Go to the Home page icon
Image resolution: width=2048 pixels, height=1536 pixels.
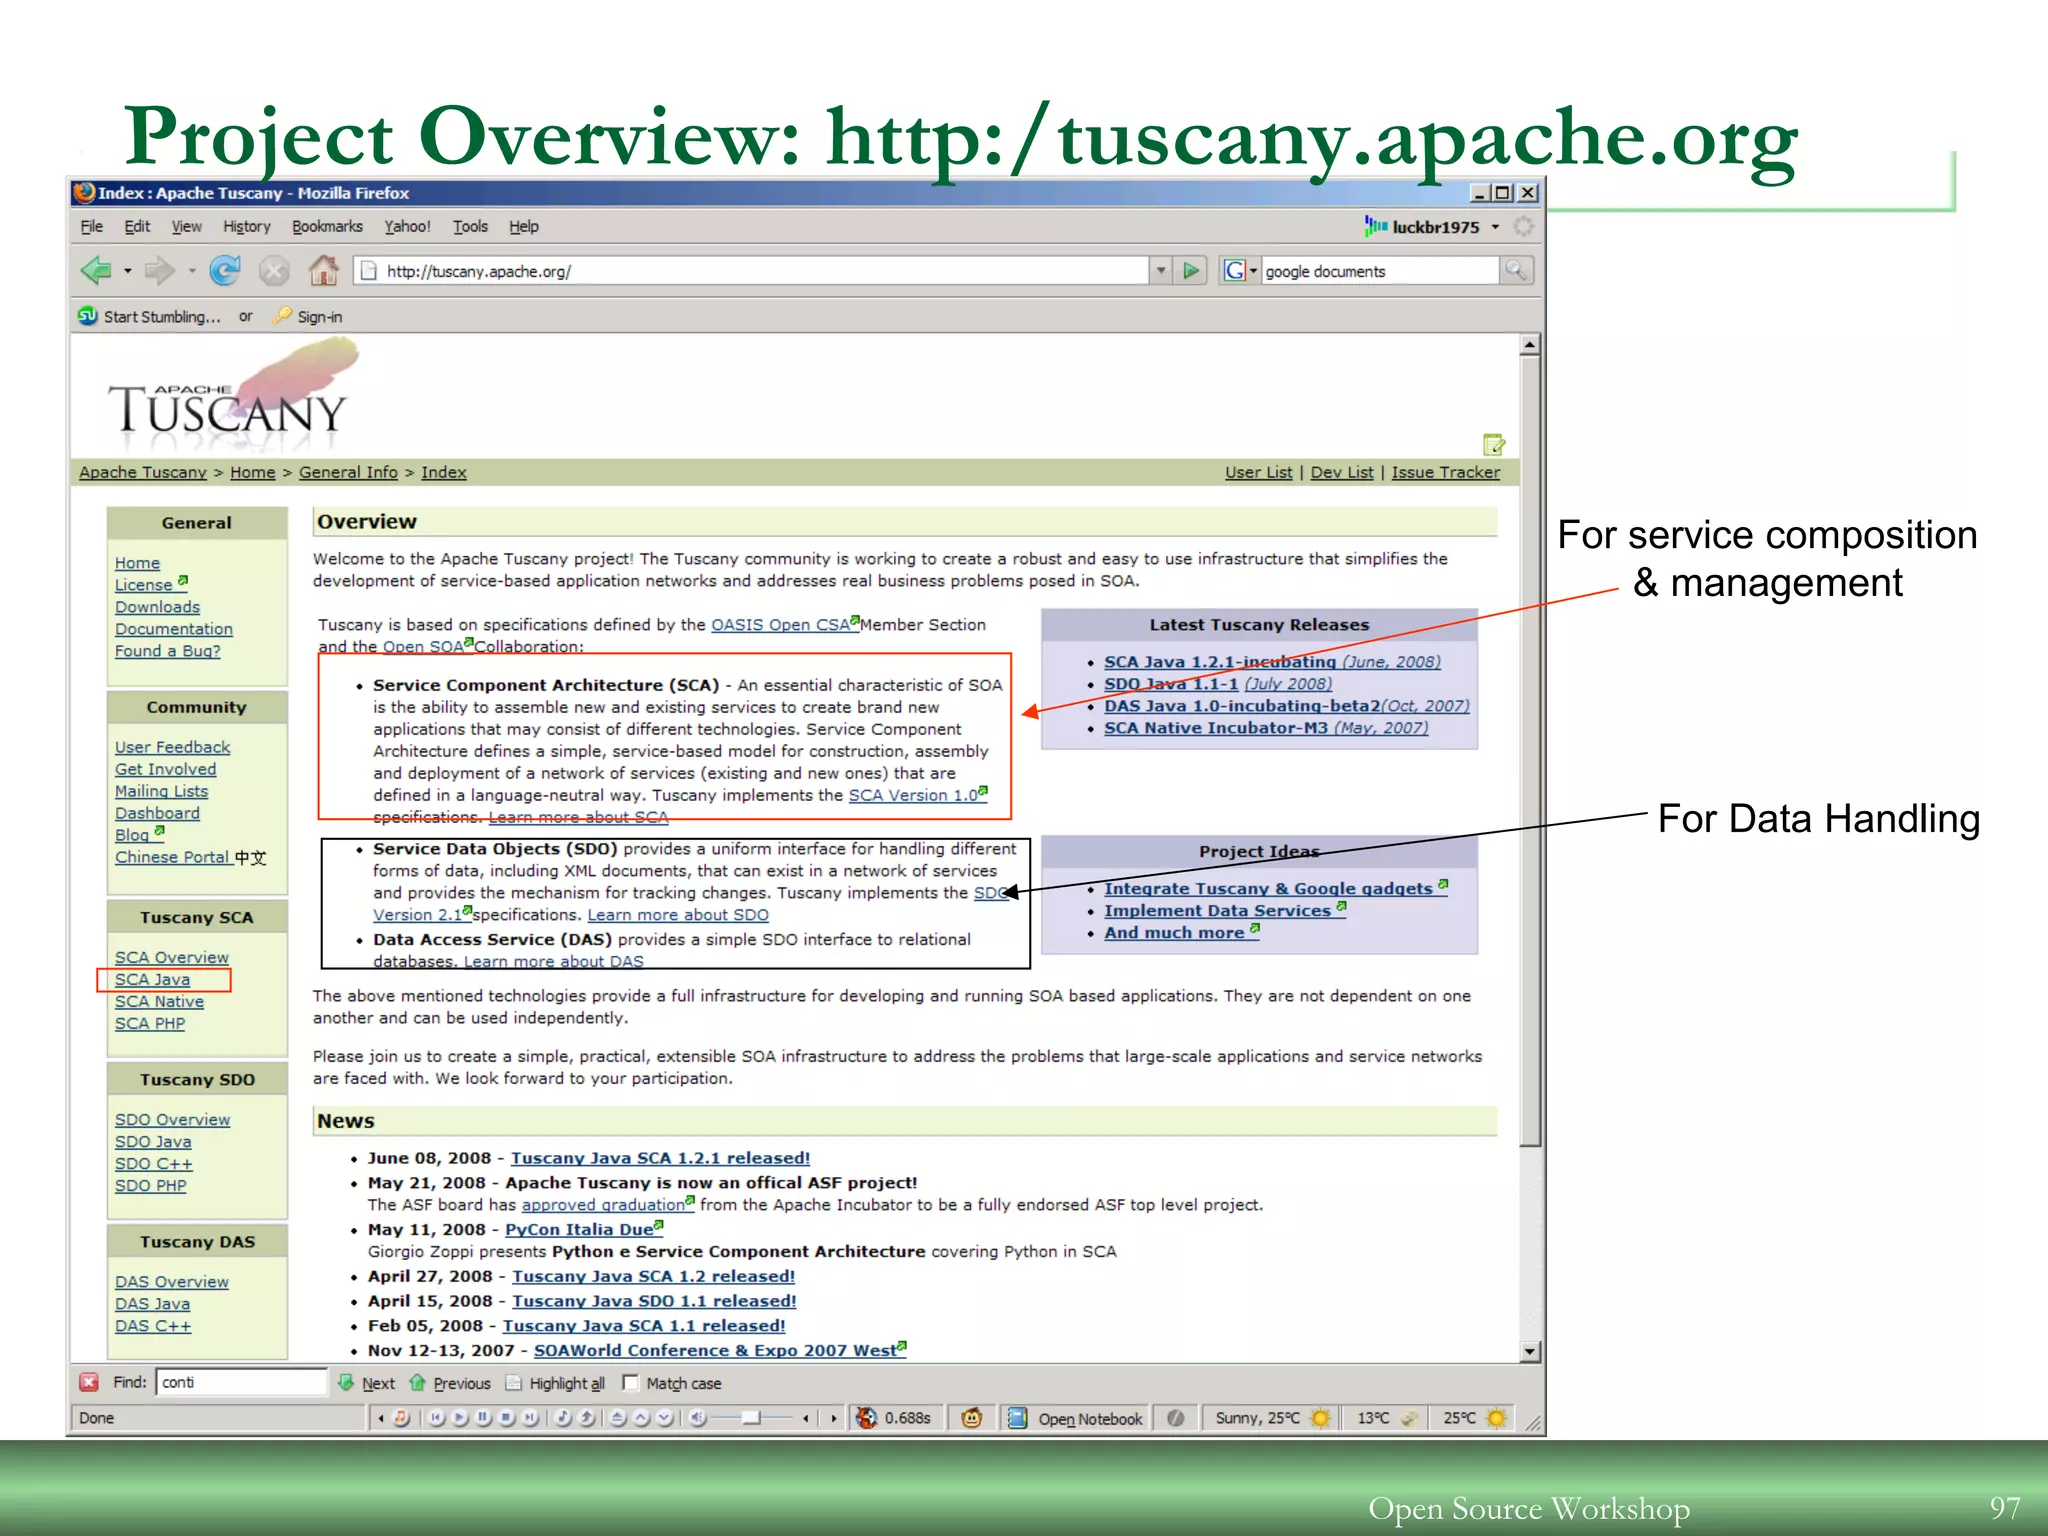tap(323, 270)
